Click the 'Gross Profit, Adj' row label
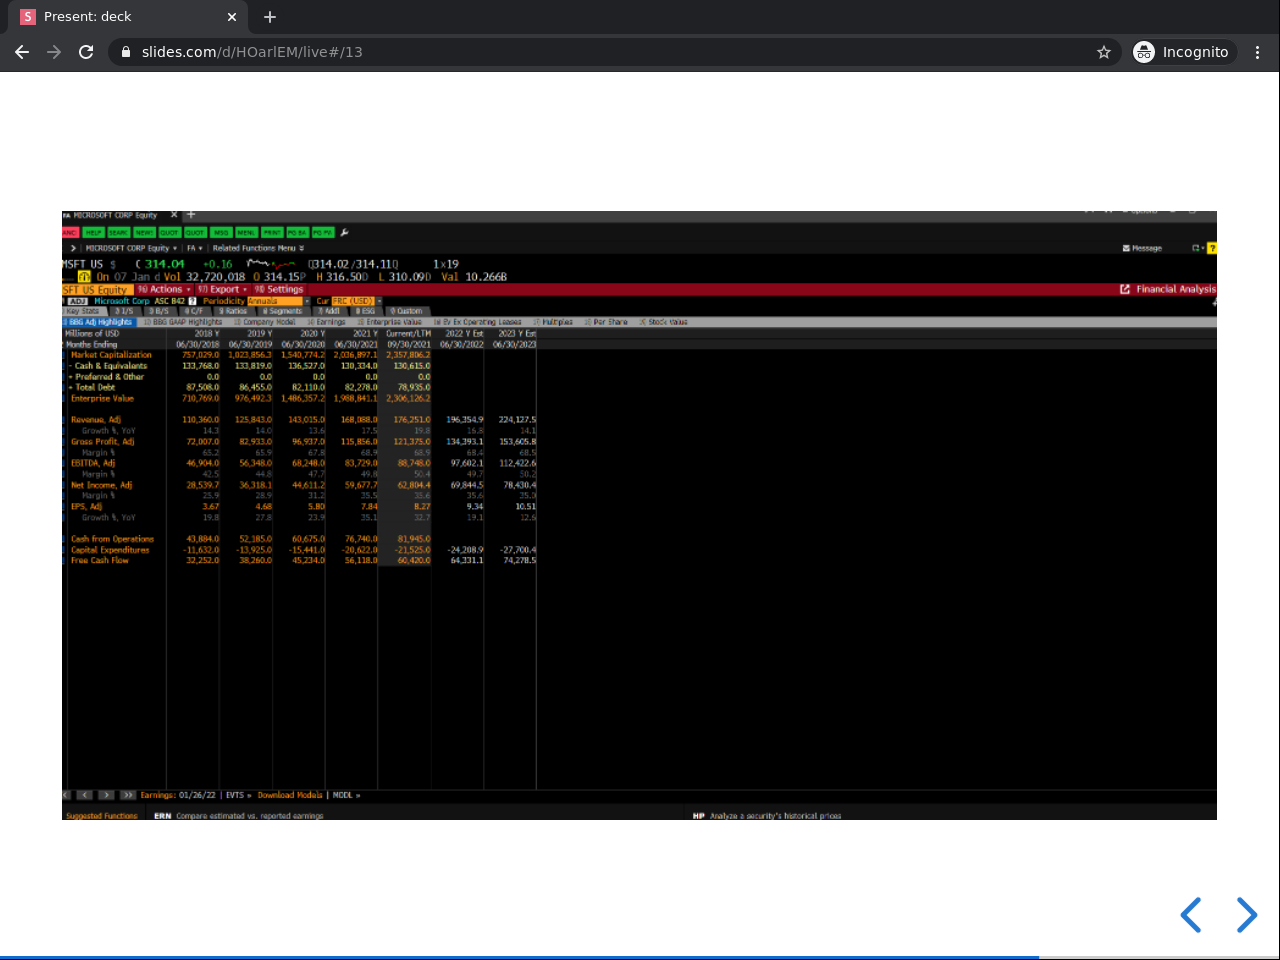The height and width of the screenshot is (960, 1280). [102, 442]
